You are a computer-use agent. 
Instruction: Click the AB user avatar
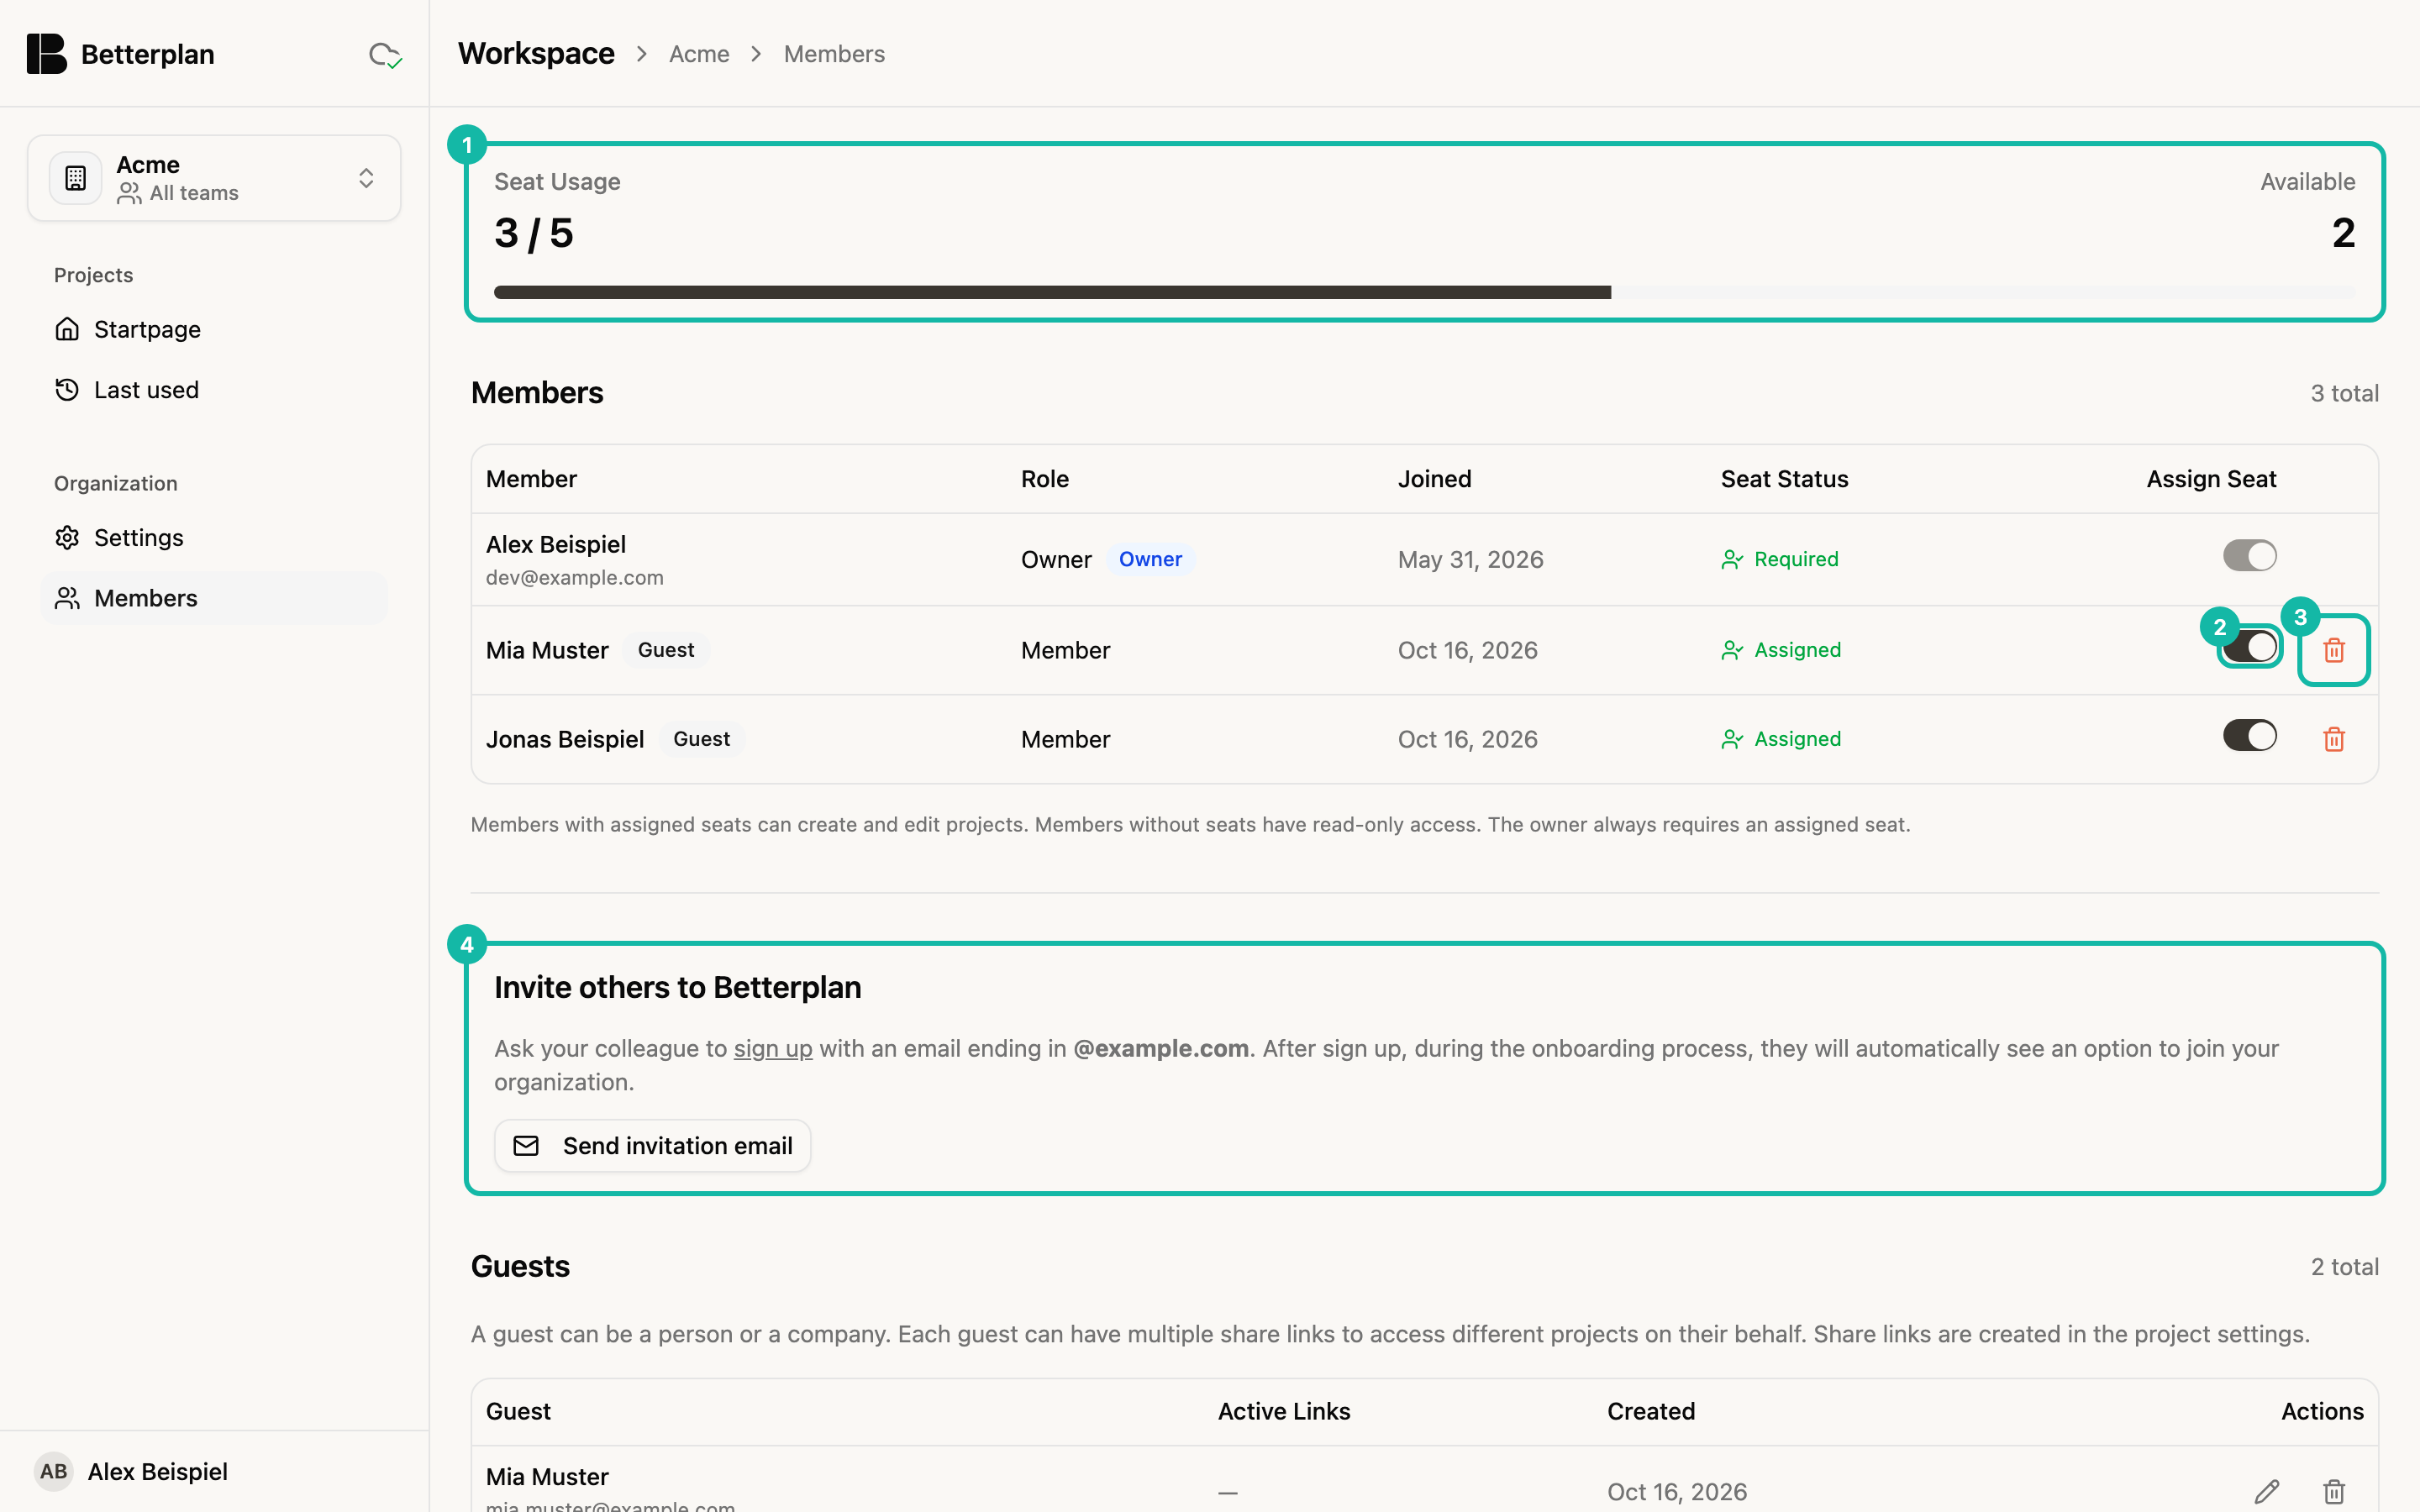[54, 1471]
